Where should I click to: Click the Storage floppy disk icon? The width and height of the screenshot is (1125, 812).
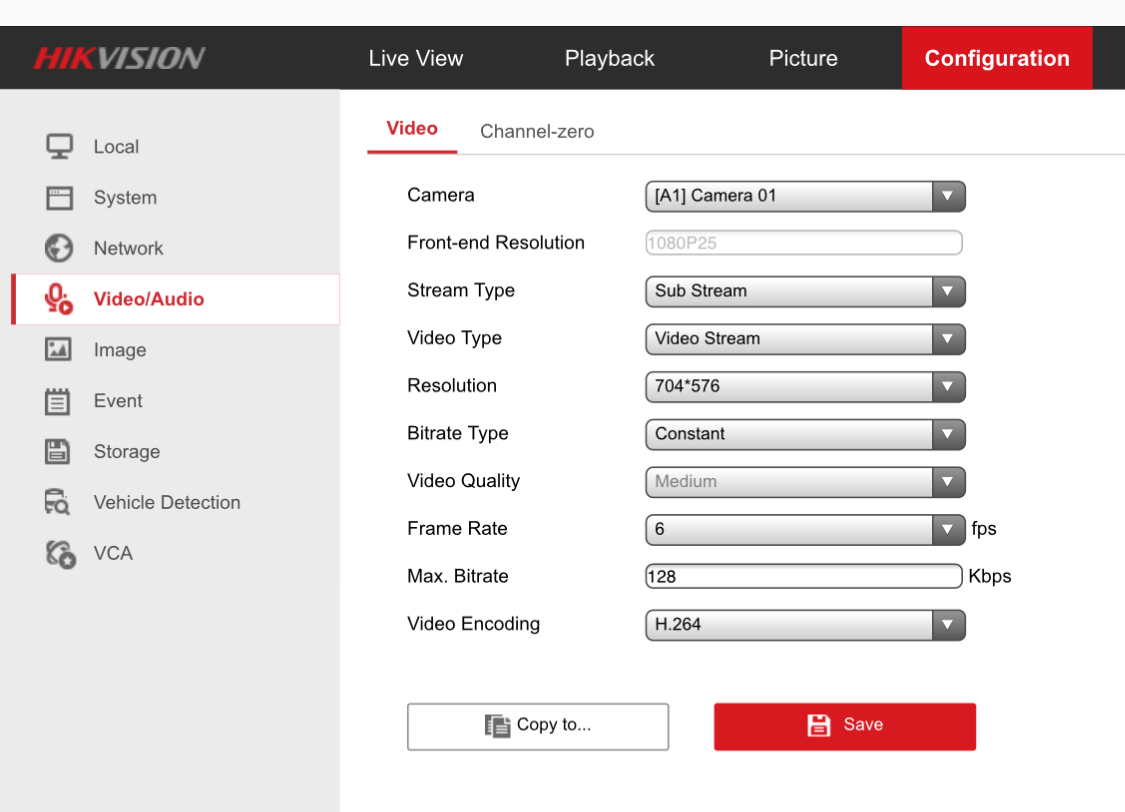[x=59, y=451]
